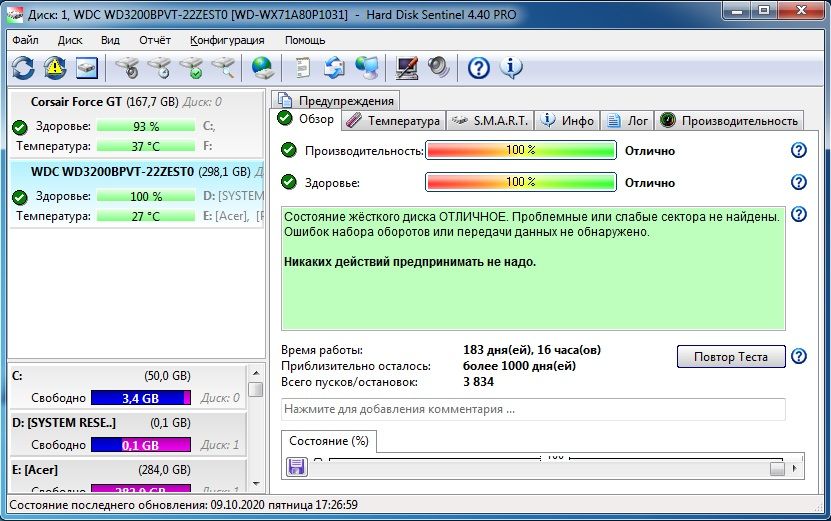Click the graph horizontal scrollbar thumb
This screenshot has width=831, height=521.
777,469
